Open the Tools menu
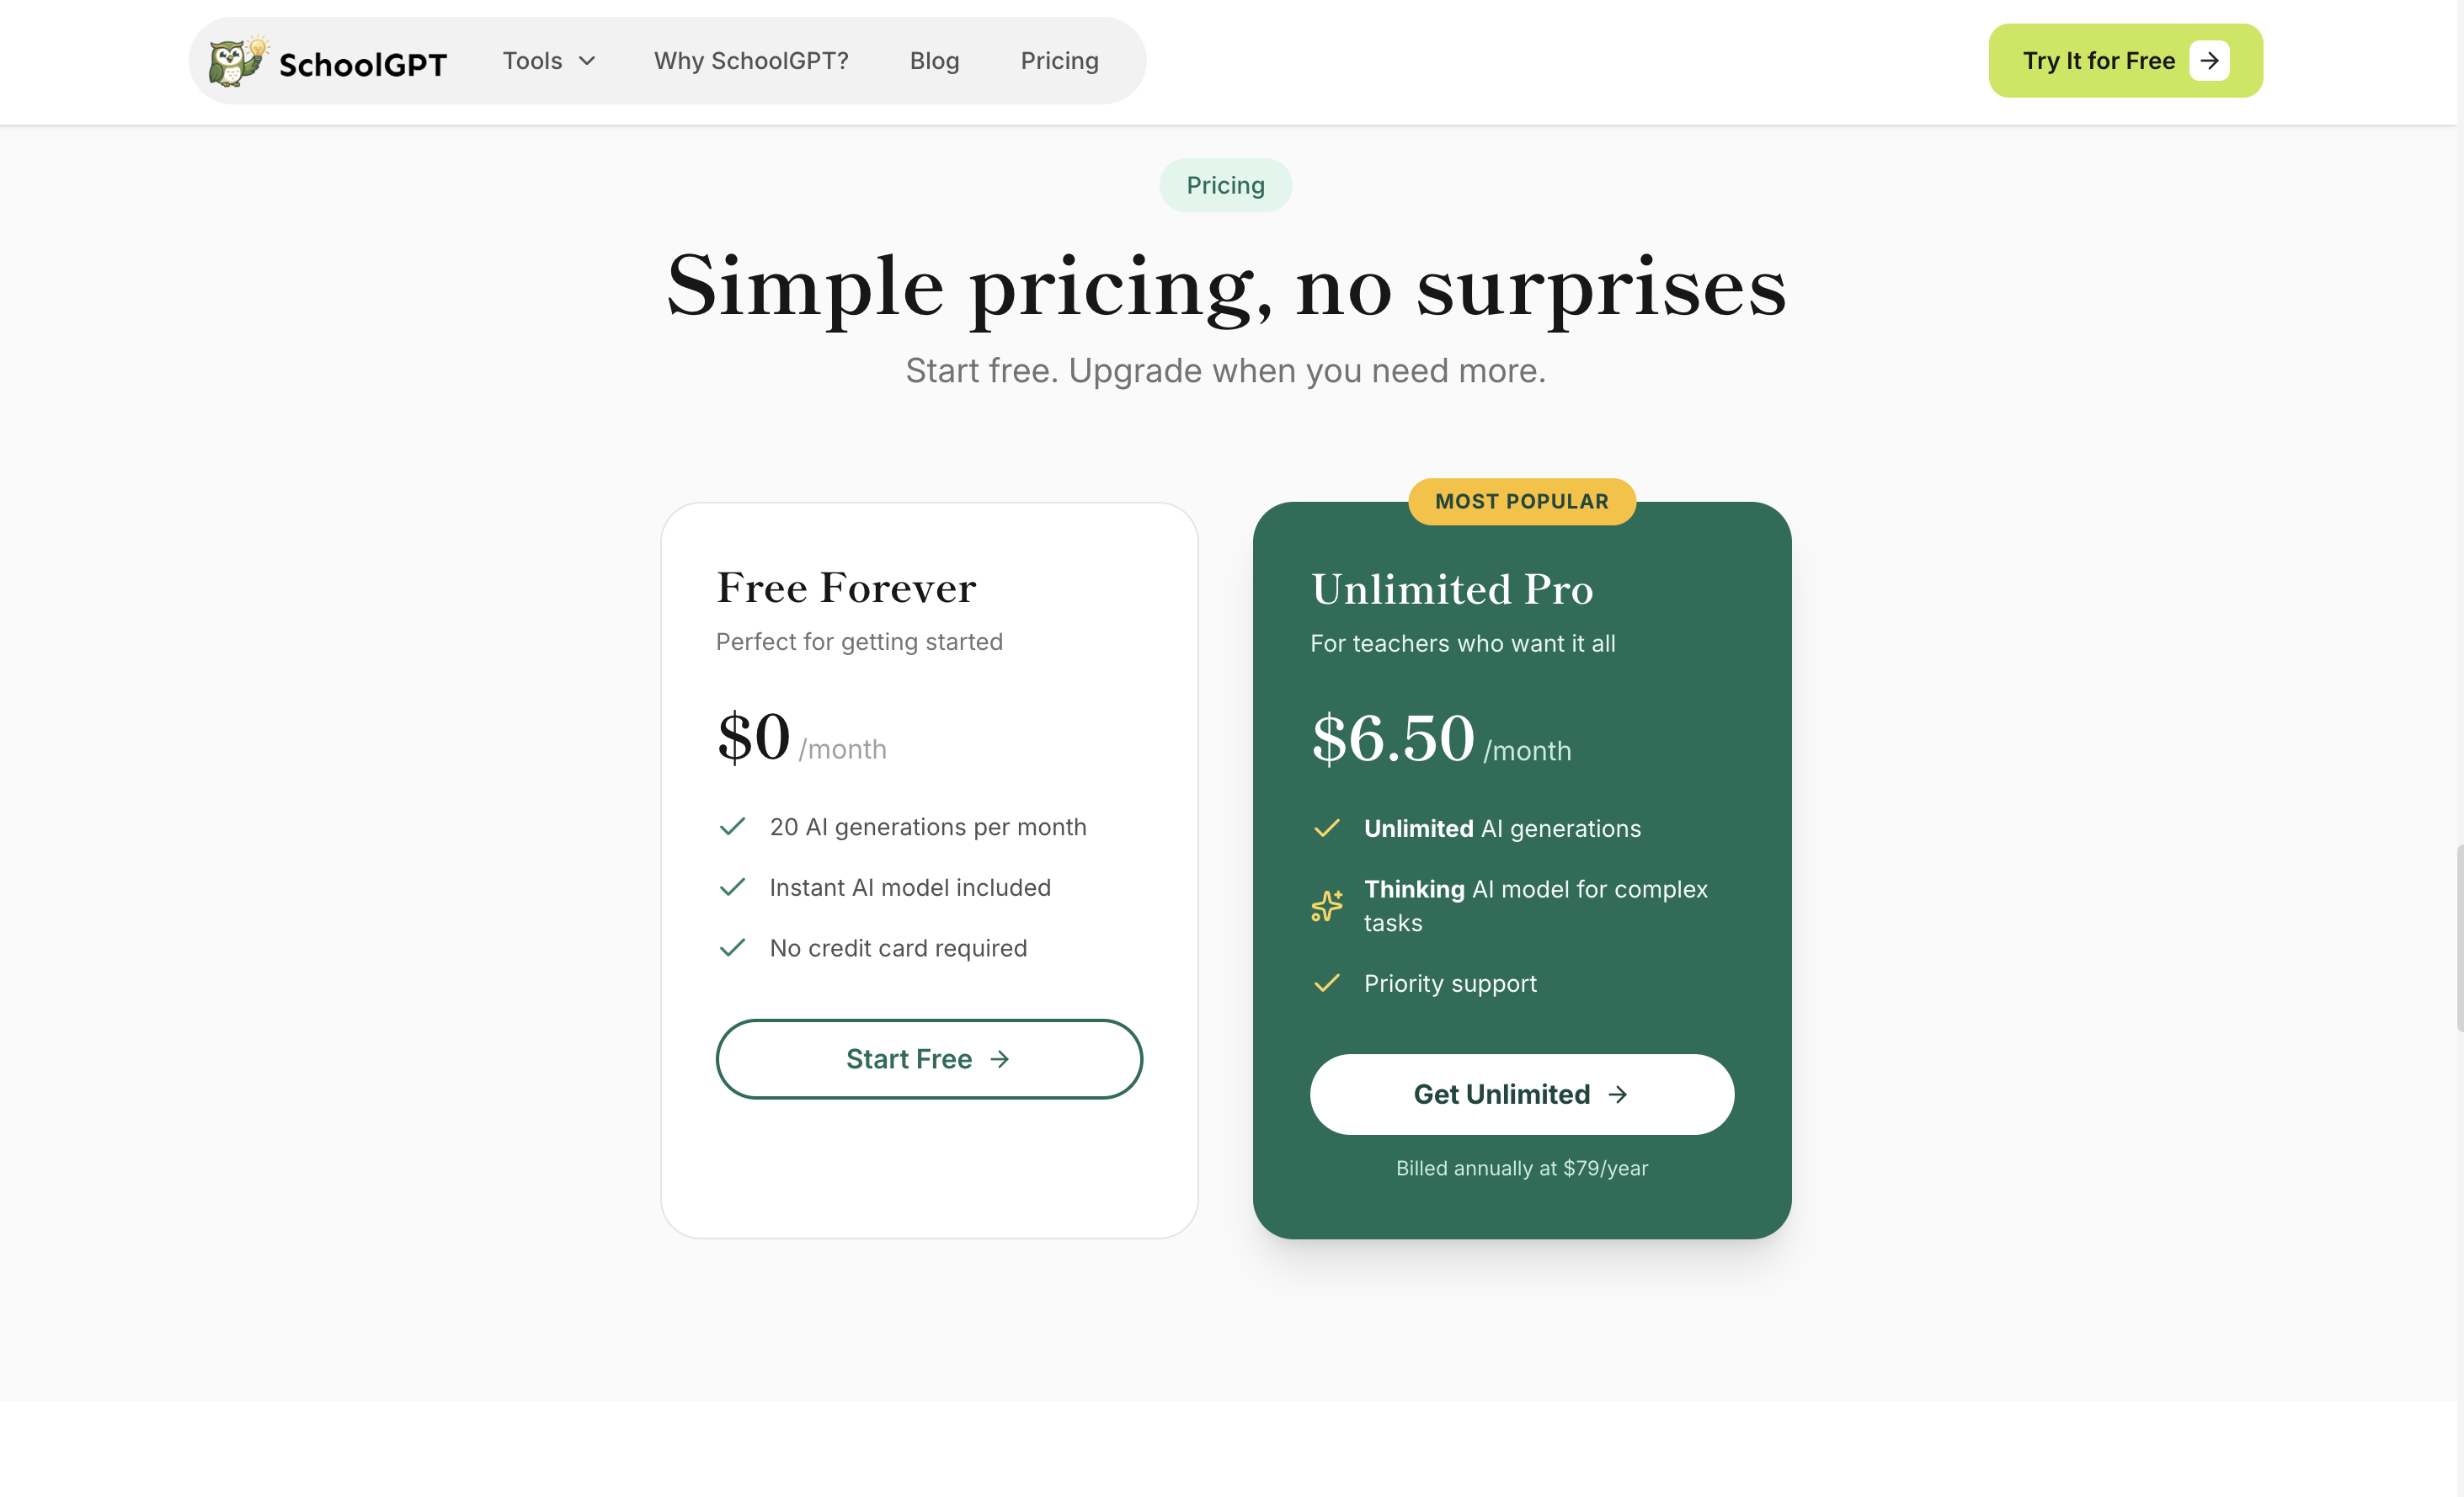Viewport: 2464px width, 1497px height. 533,60
